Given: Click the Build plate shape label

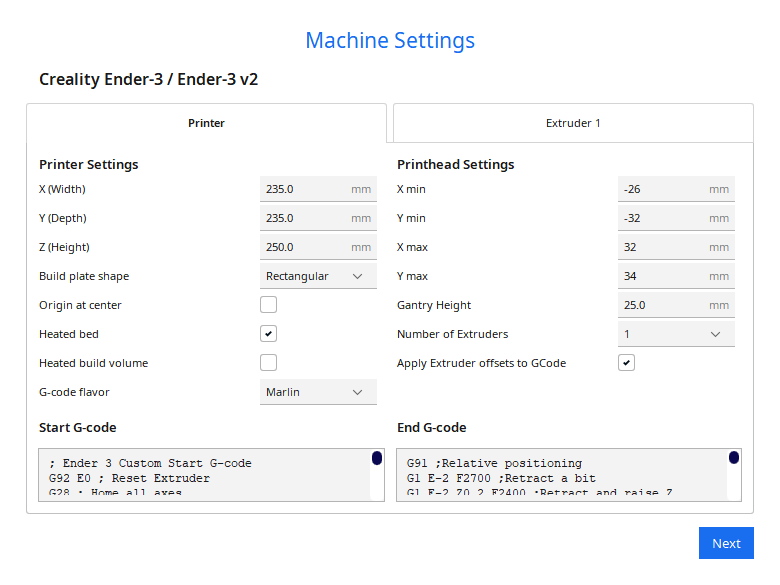Looking at the screenshot, I should click(84, 276).
